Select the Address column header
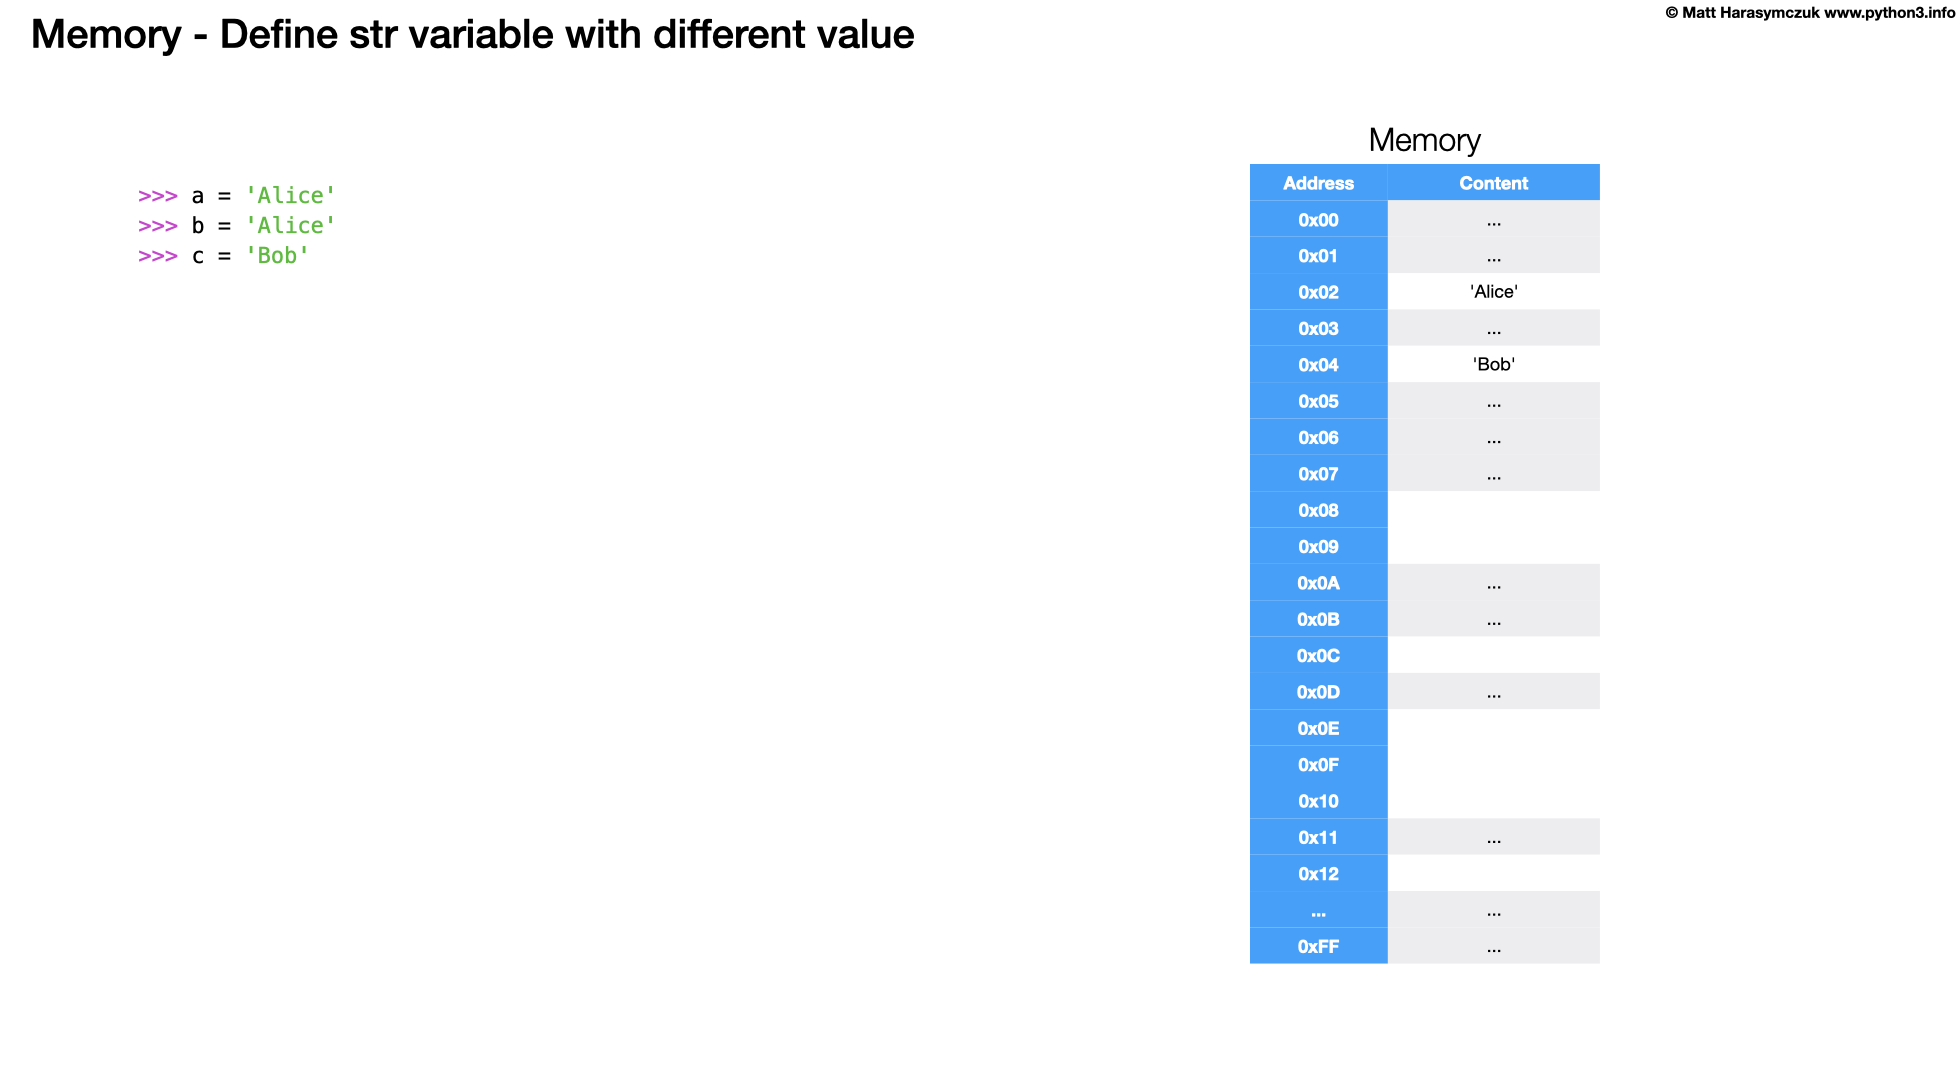Image resolution: width=1960 pixels, height=1080 pixels. pos(1318,183)
